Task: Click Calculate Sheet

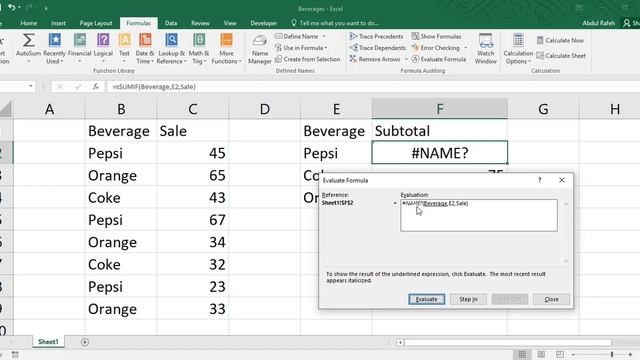Action: click(561, 56)
